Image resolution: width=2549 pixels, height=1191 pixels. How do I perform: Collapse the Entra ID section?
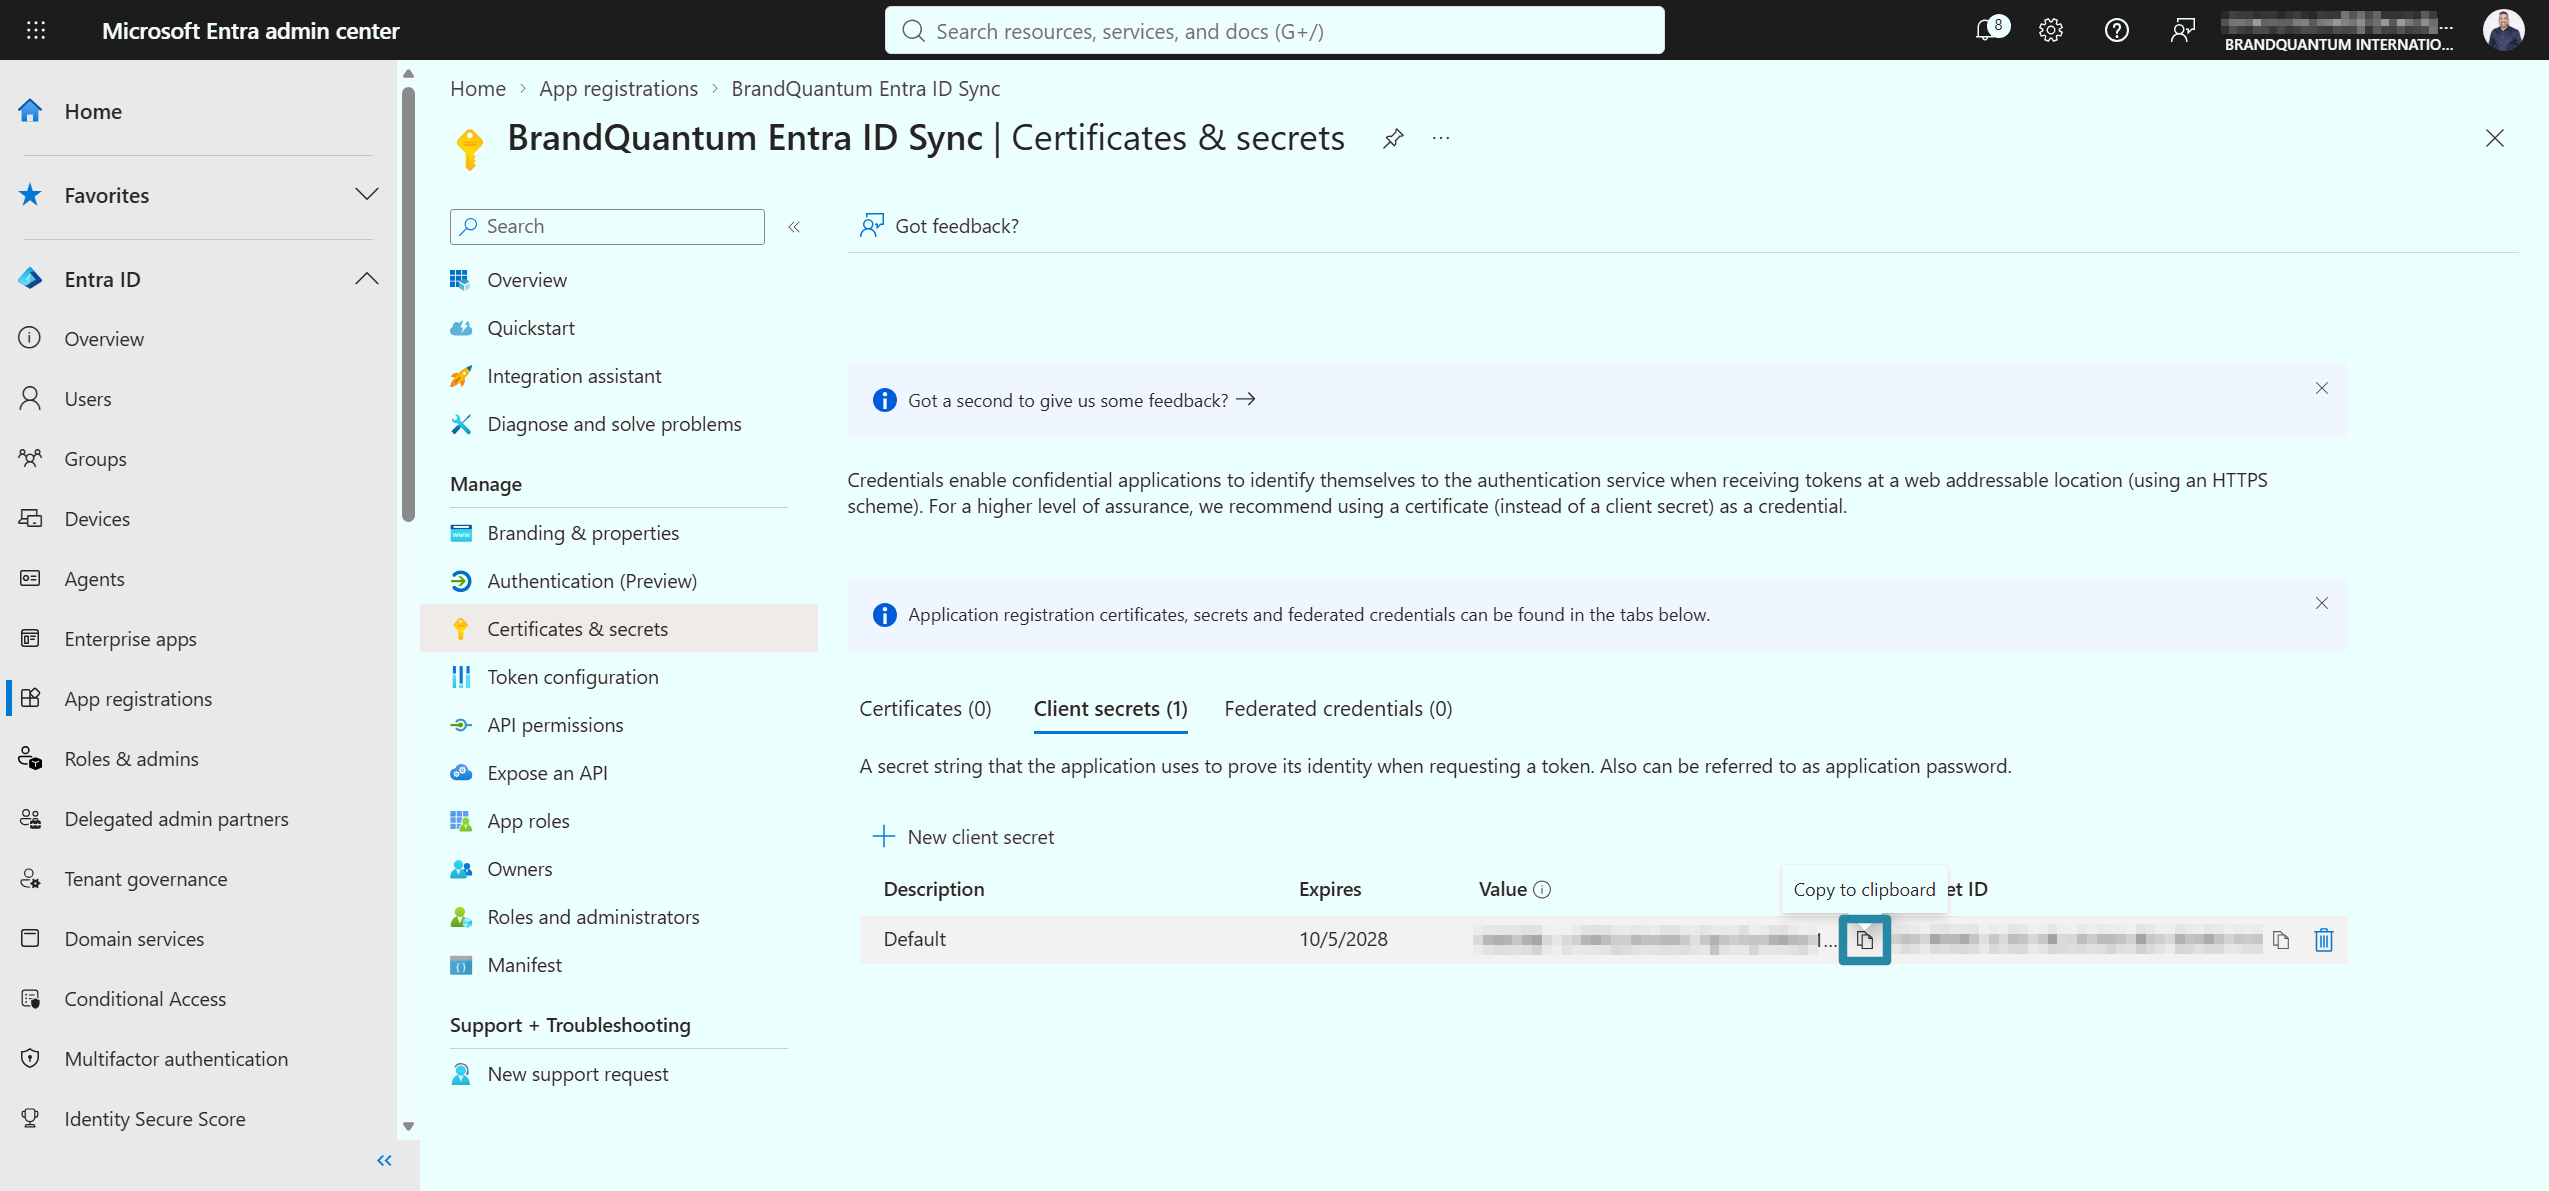pyautogui.click(x=367, y=278)
